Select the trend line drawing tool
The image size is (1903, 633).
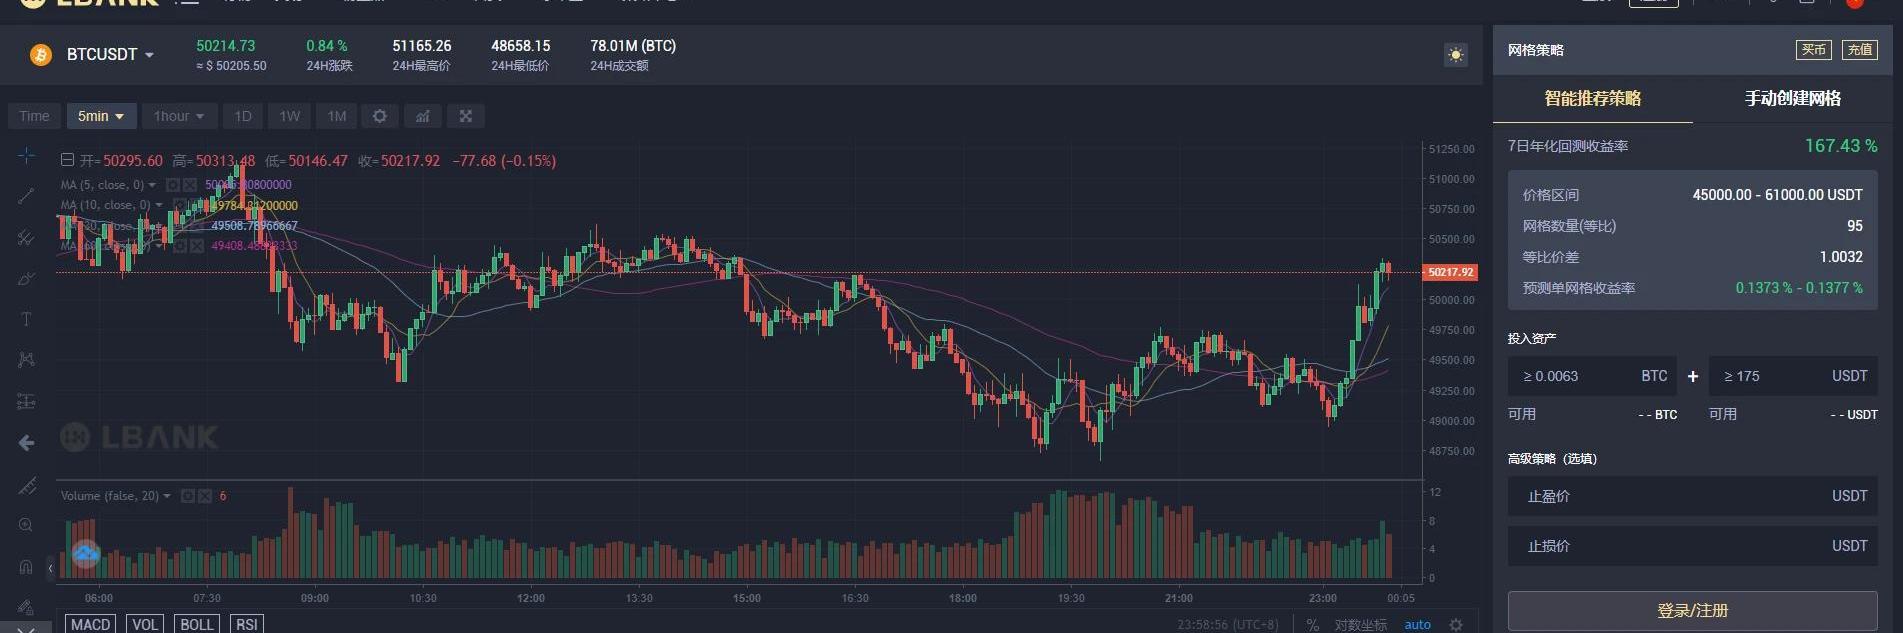pyautogui.click(x=26, y=196)
